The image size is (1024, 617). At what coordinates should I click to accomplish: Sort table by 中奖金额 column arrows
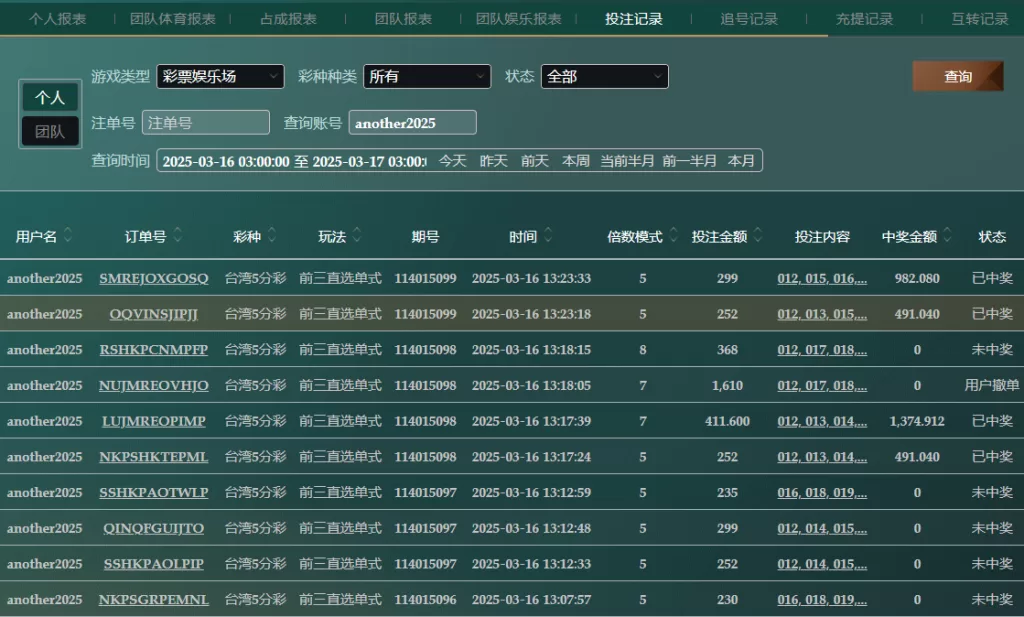click(947, 235)
